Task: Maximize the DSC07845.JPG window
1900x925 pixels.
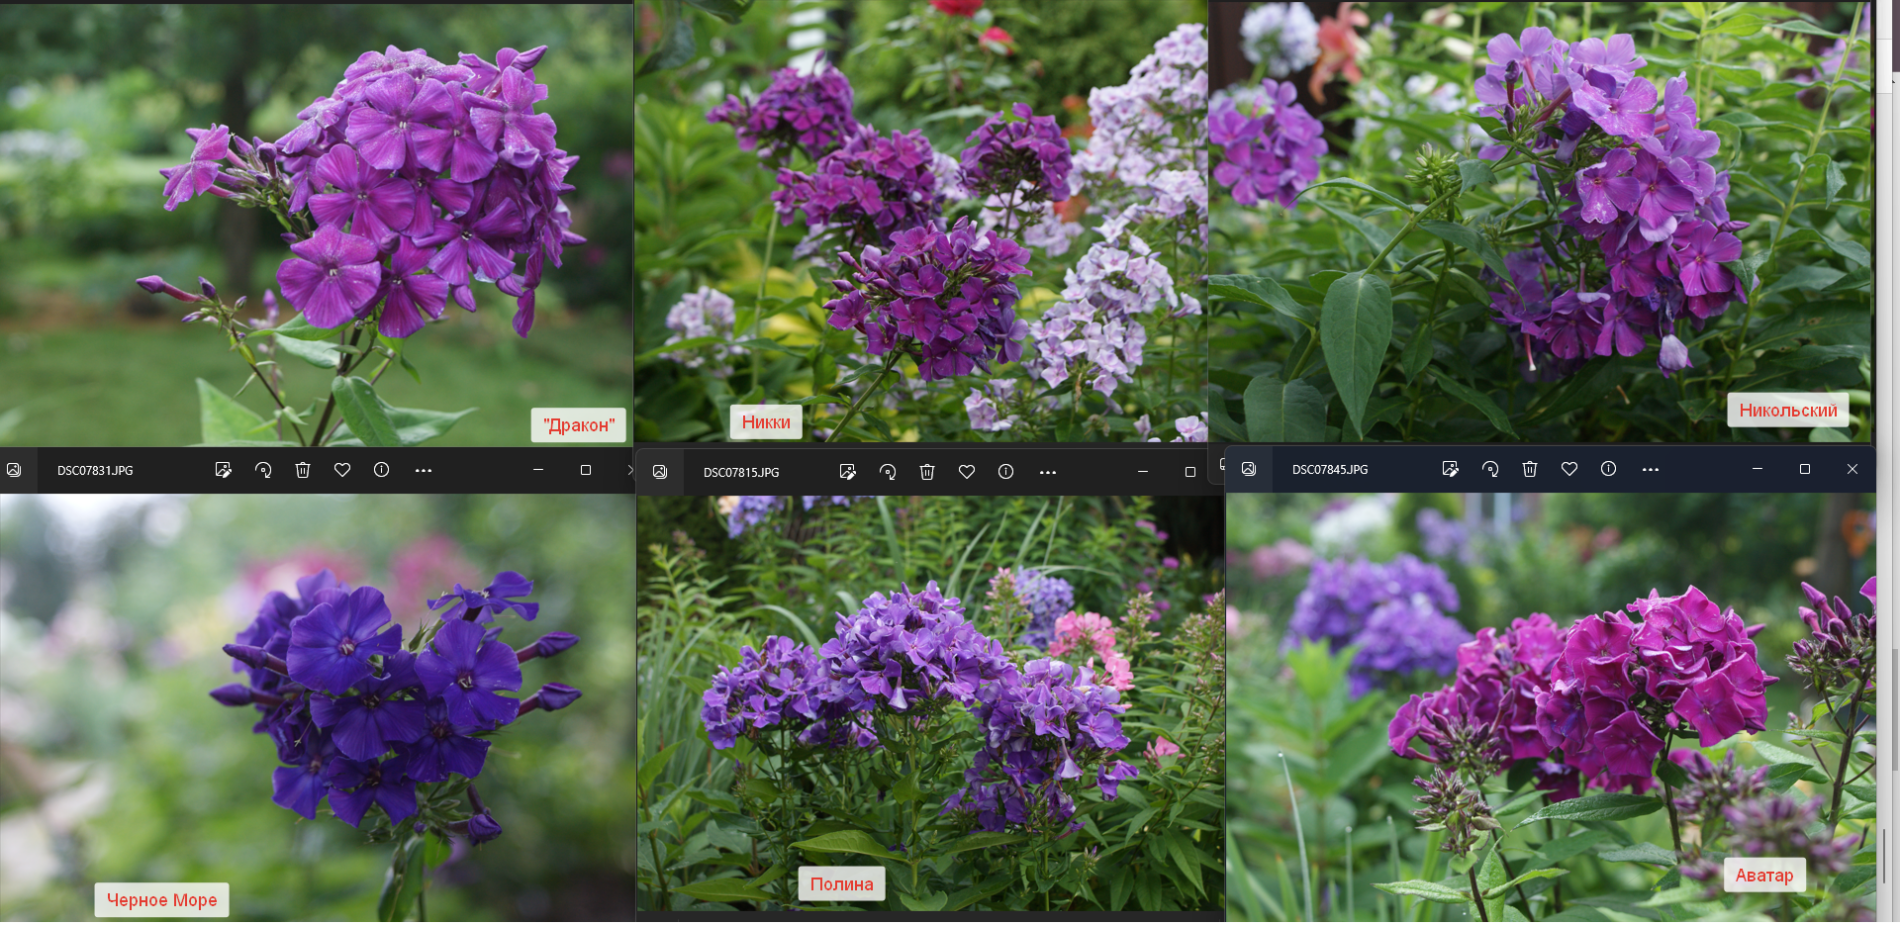Action: click(1805, 469)
